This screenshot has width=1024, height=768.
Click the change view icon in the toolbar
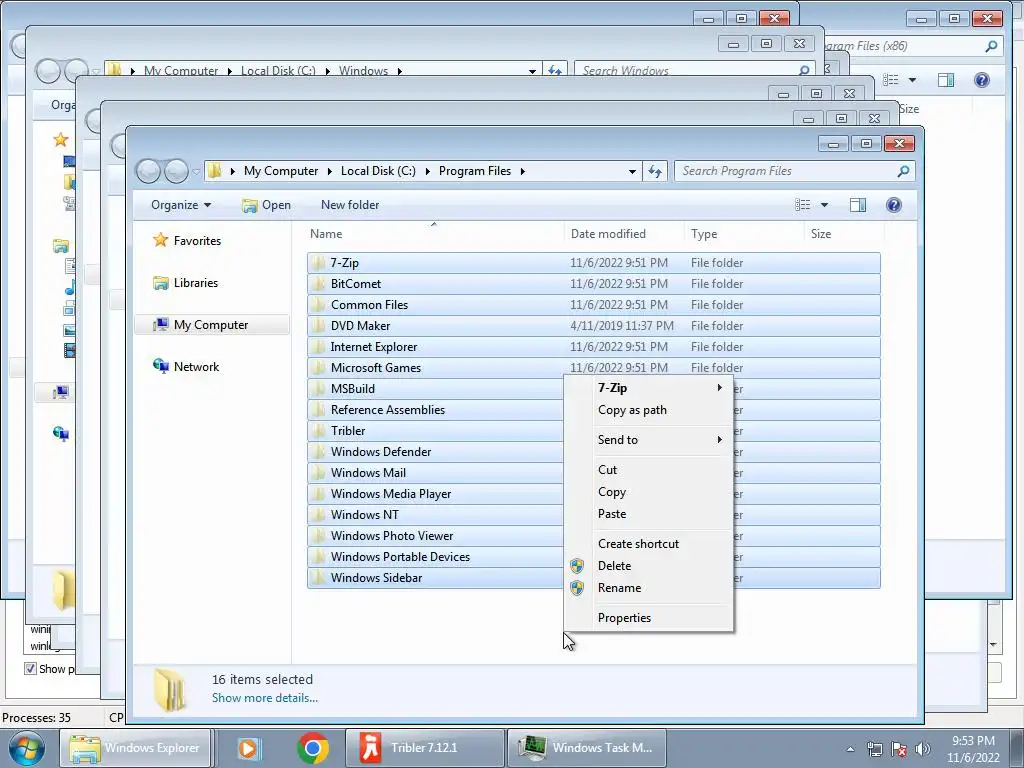tap(803, 205)
